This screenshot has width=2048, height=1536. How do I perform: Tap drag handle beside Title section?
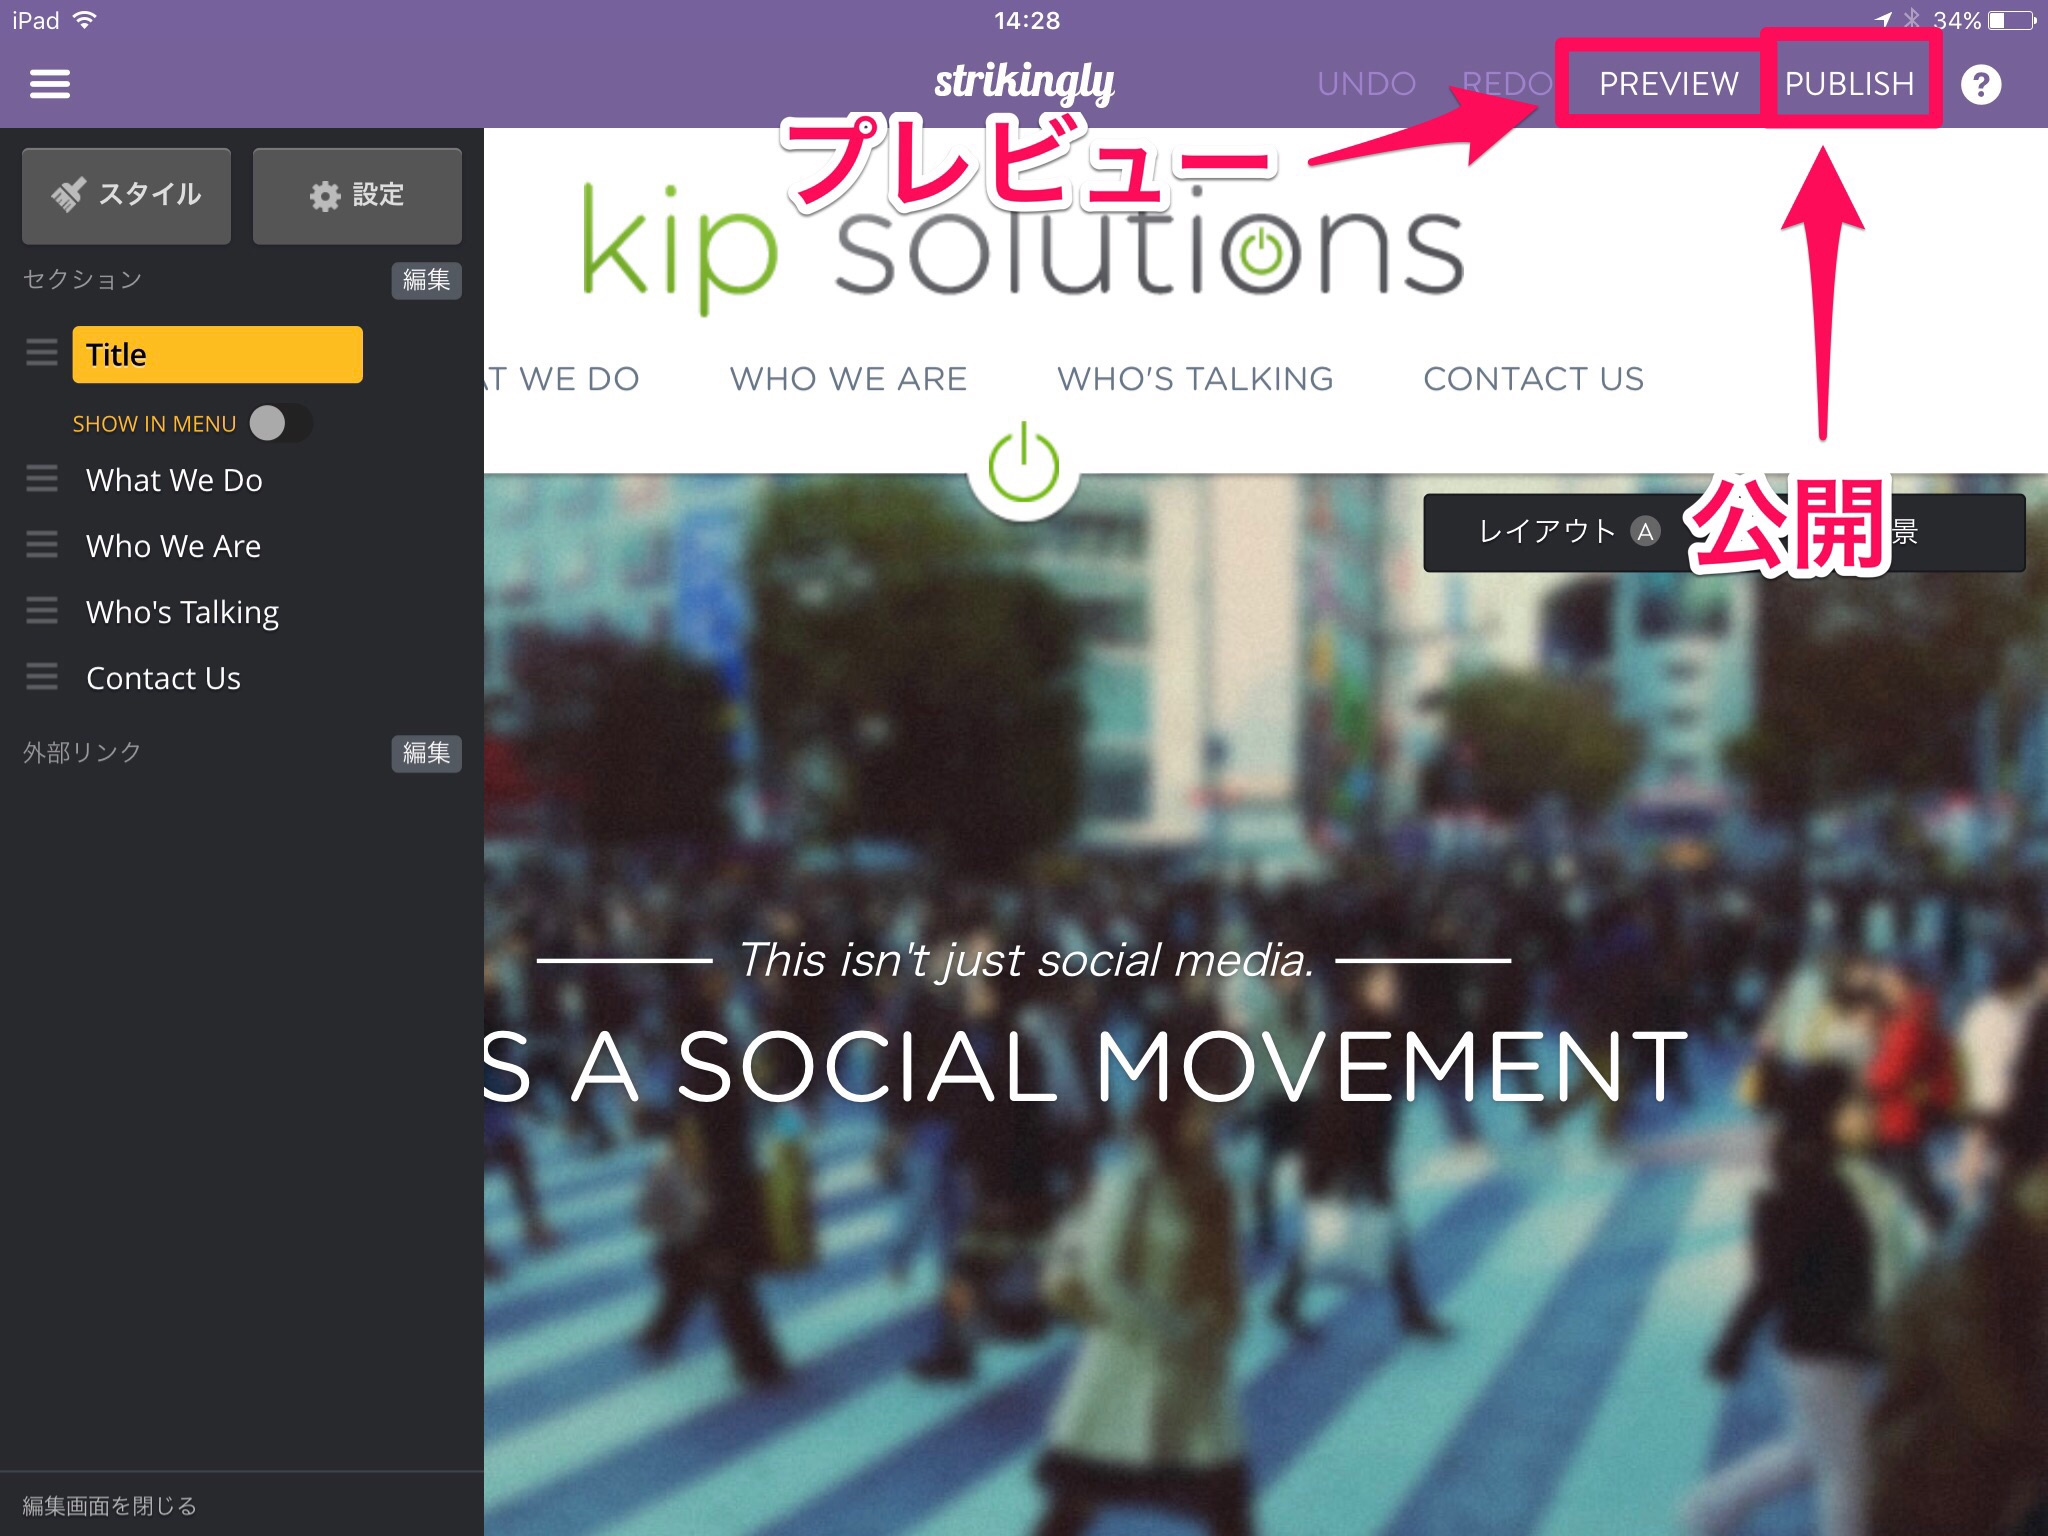tap(42, 353)
